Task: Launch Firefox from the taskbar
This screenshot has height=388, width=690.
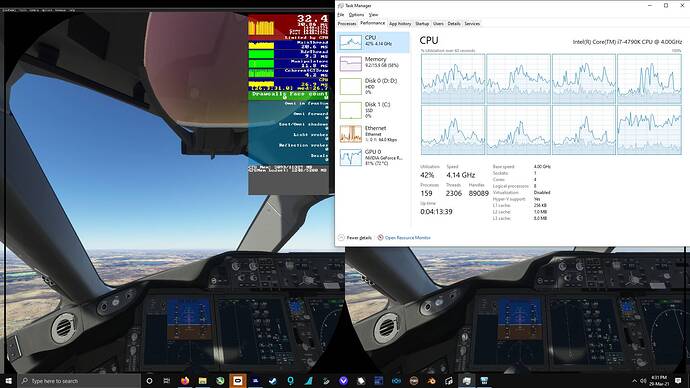Action: pyautogui.click(x=185, y=381)
